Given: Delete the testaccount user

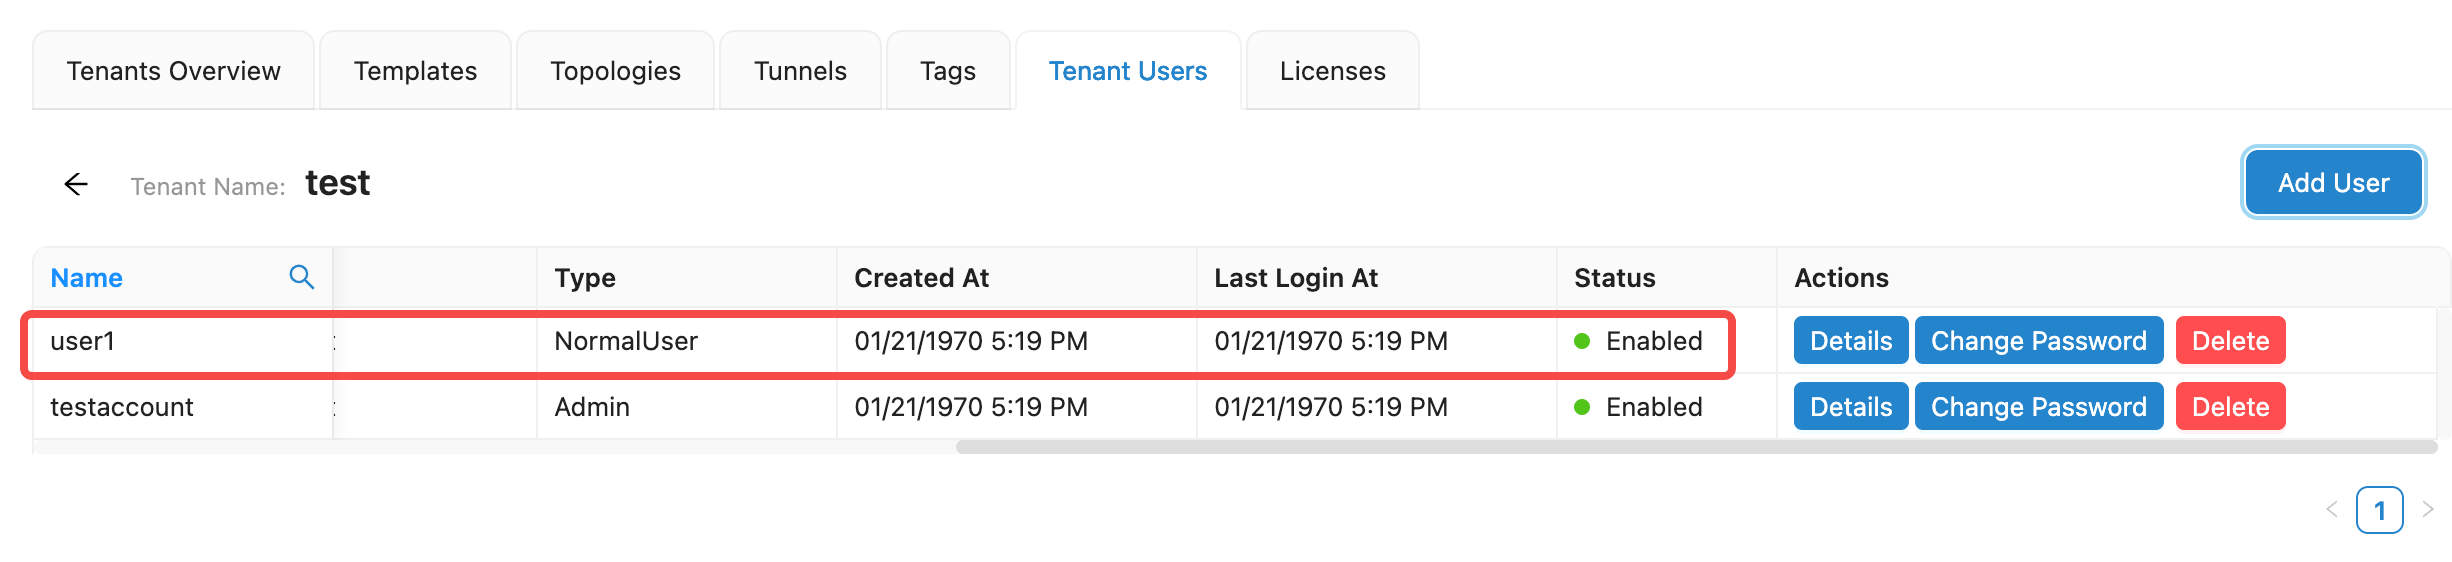Looking at the screenshot, I should click(2230, 407).
